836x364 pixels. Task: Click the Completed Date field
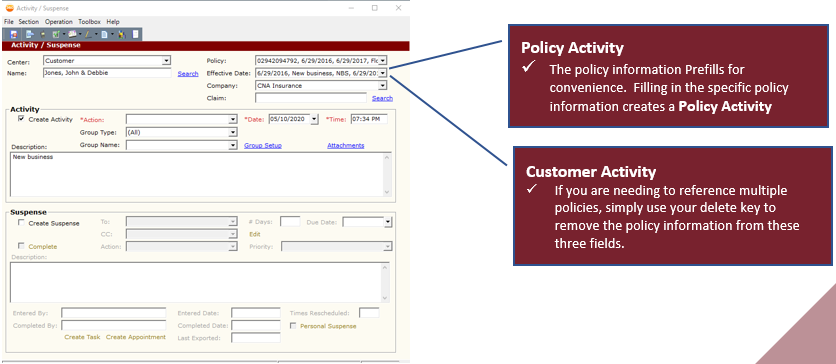pyautogui.click(x=256, y=325)
